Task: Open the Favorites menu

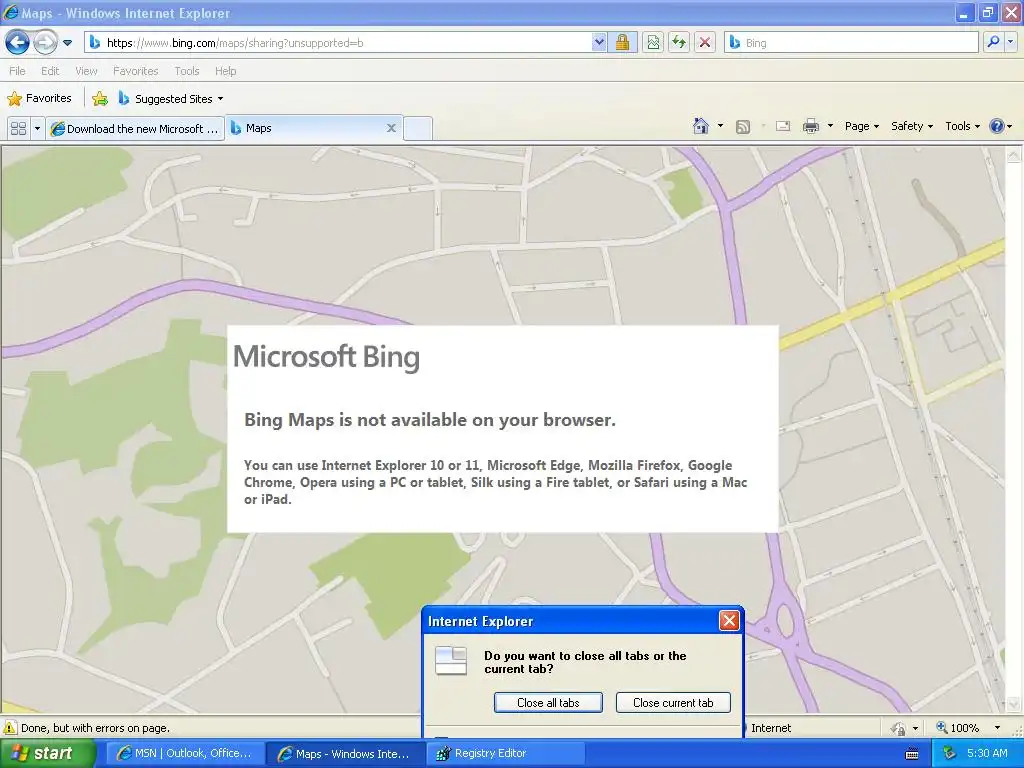Action: coord(135,71)
